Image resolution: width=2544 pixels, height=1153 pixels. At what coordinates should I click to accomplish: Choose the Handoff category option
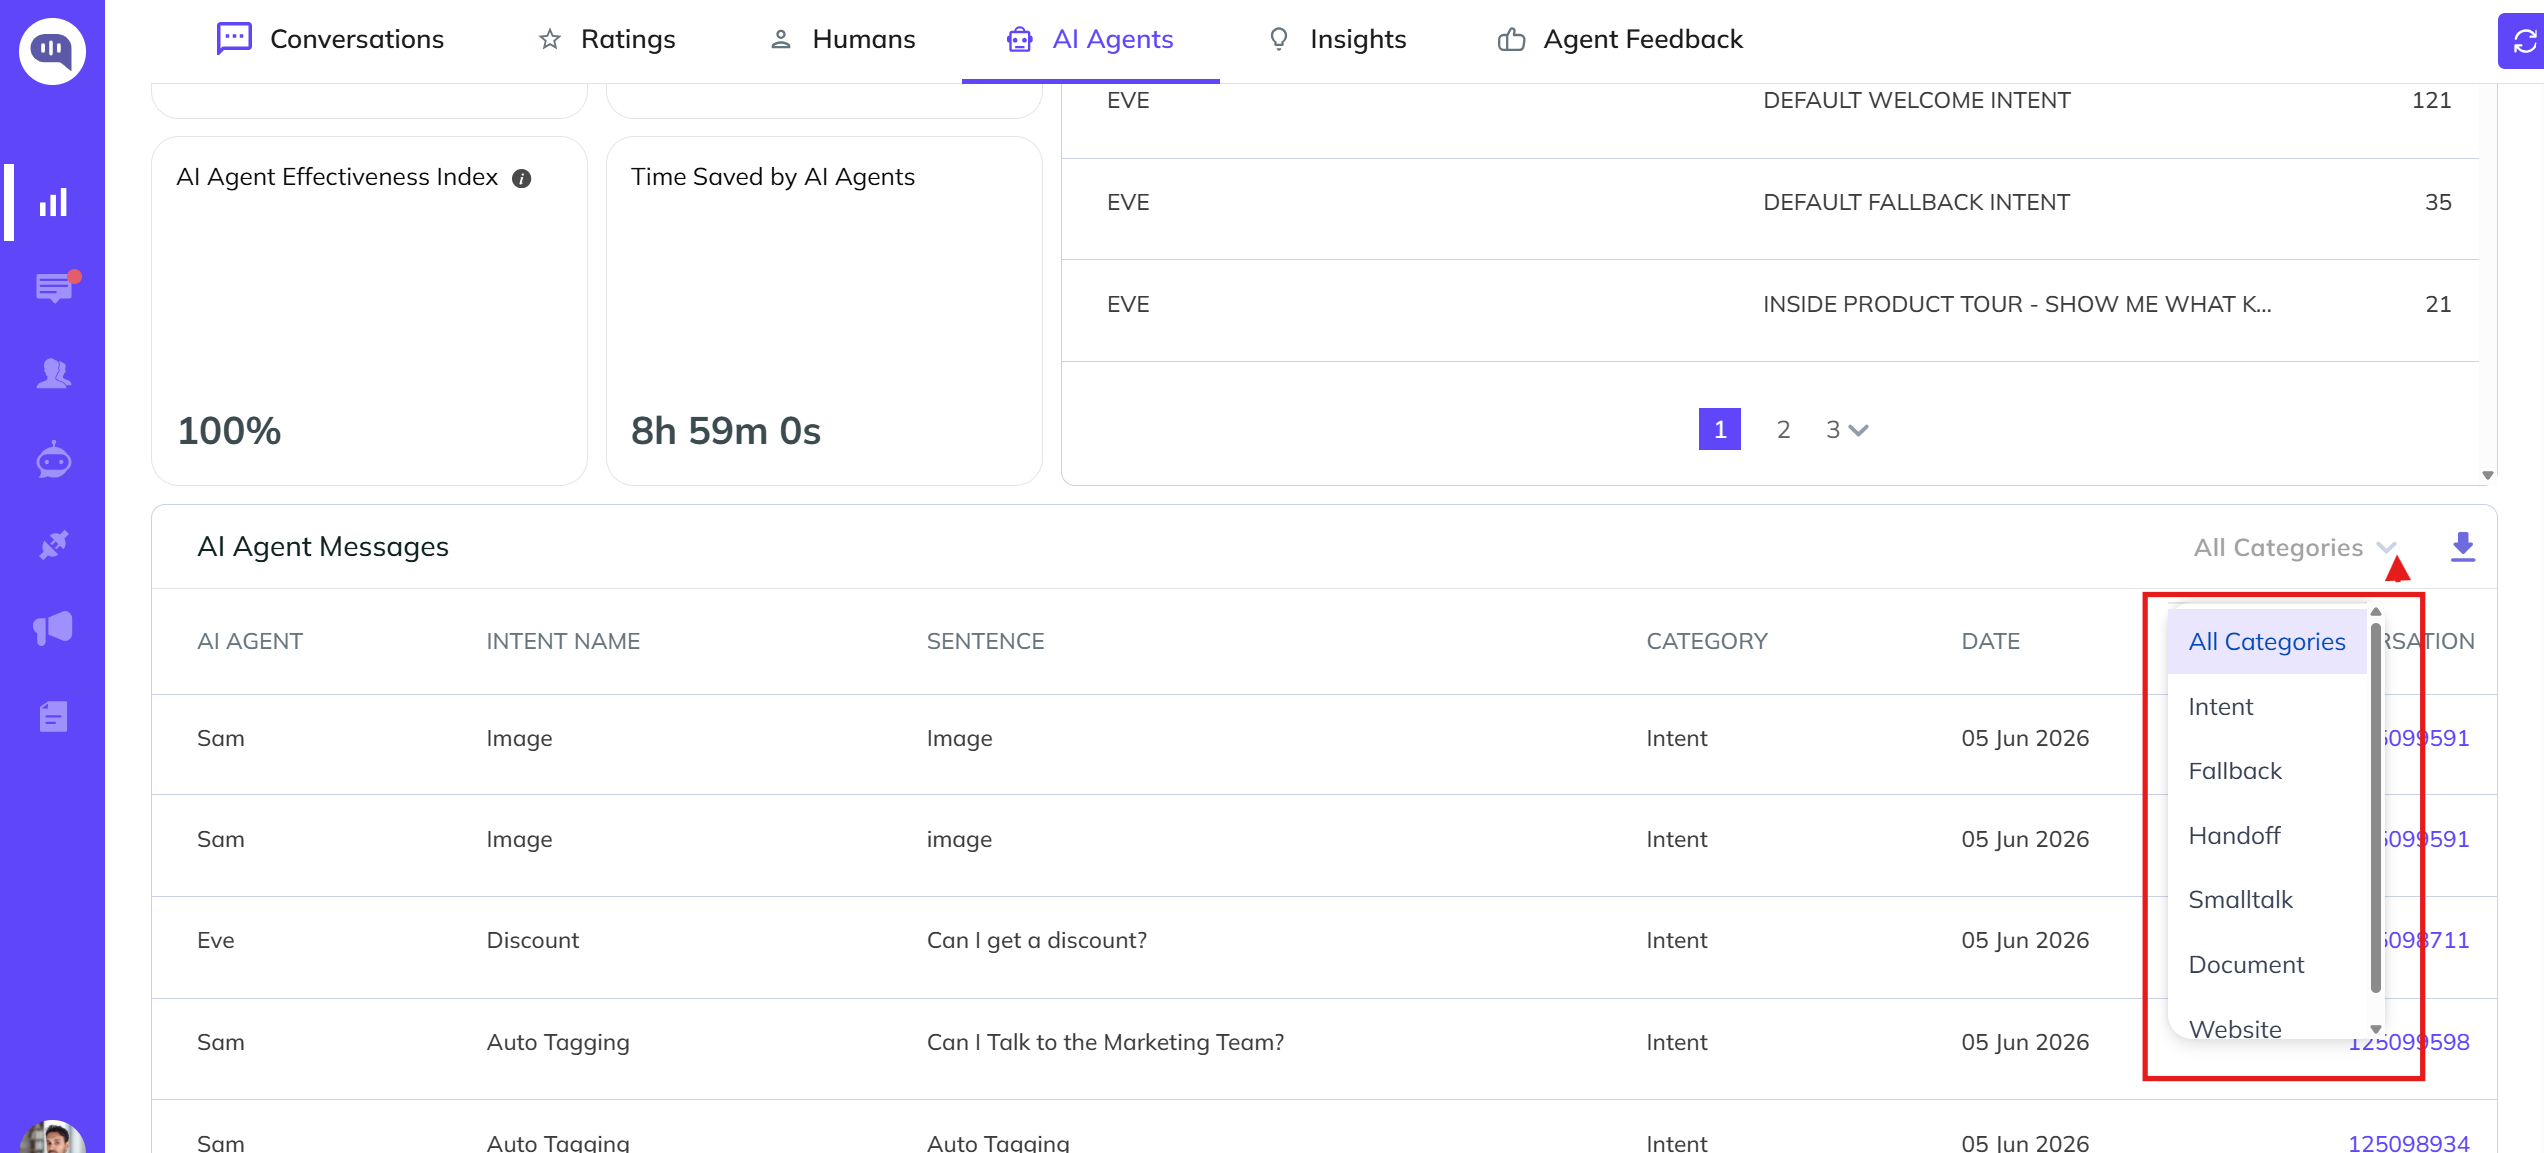2267,835
